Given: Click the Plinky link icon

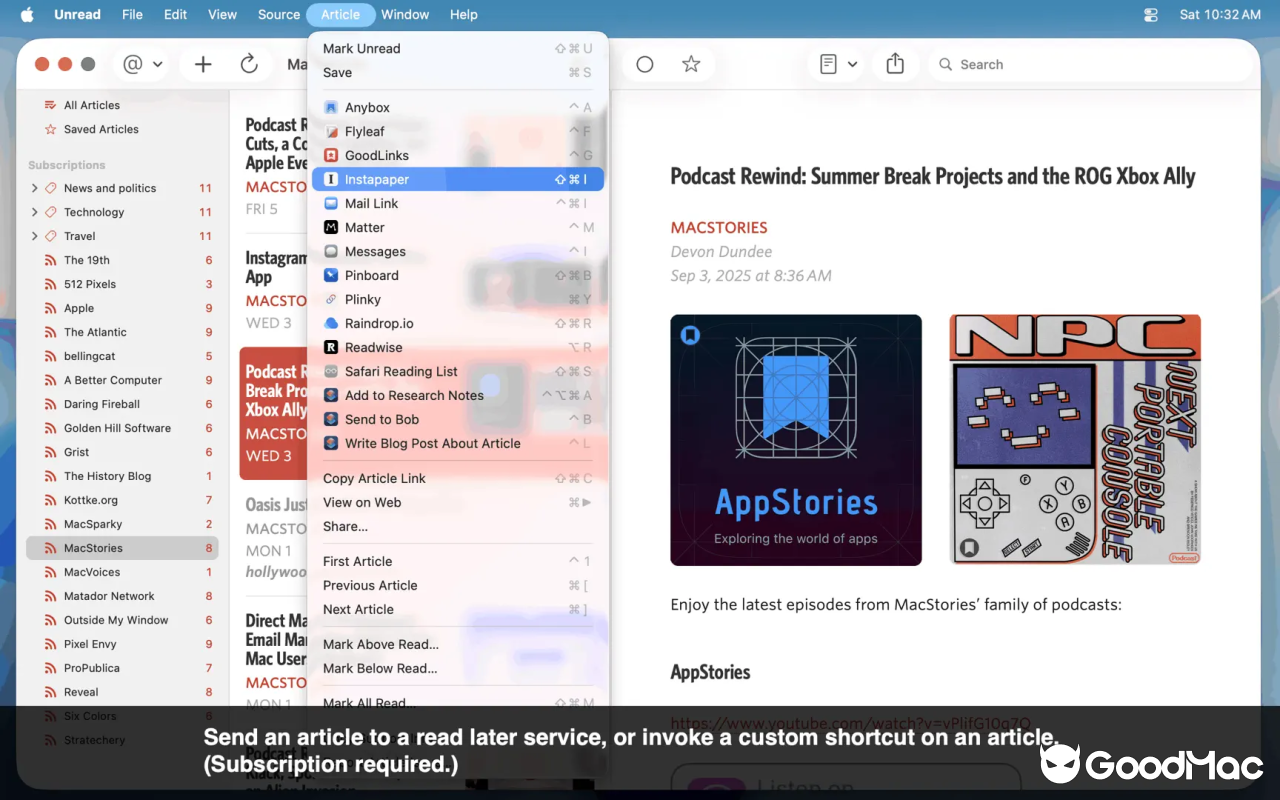Looking at the screenshot, I should coord(331,299).
